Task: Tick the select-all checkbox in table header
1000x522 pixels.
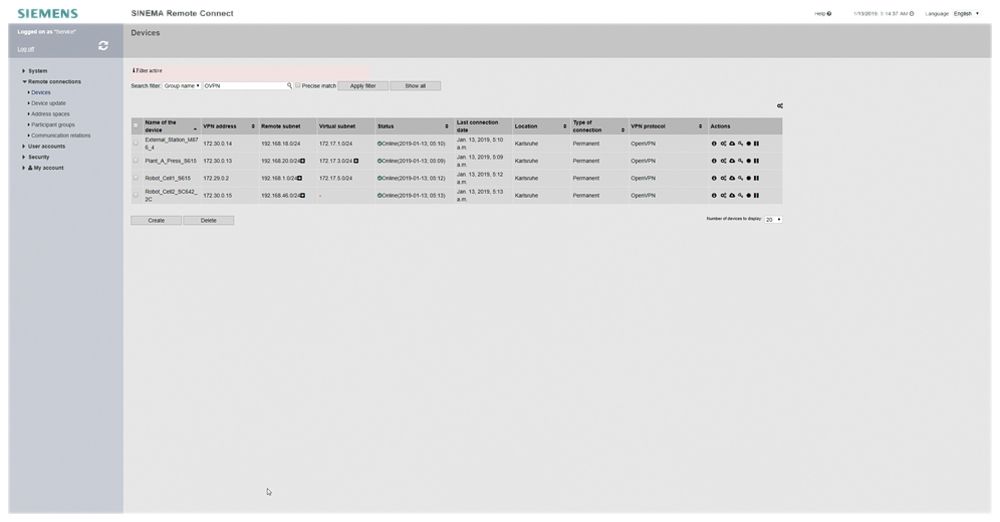Action: click(136, 126)
